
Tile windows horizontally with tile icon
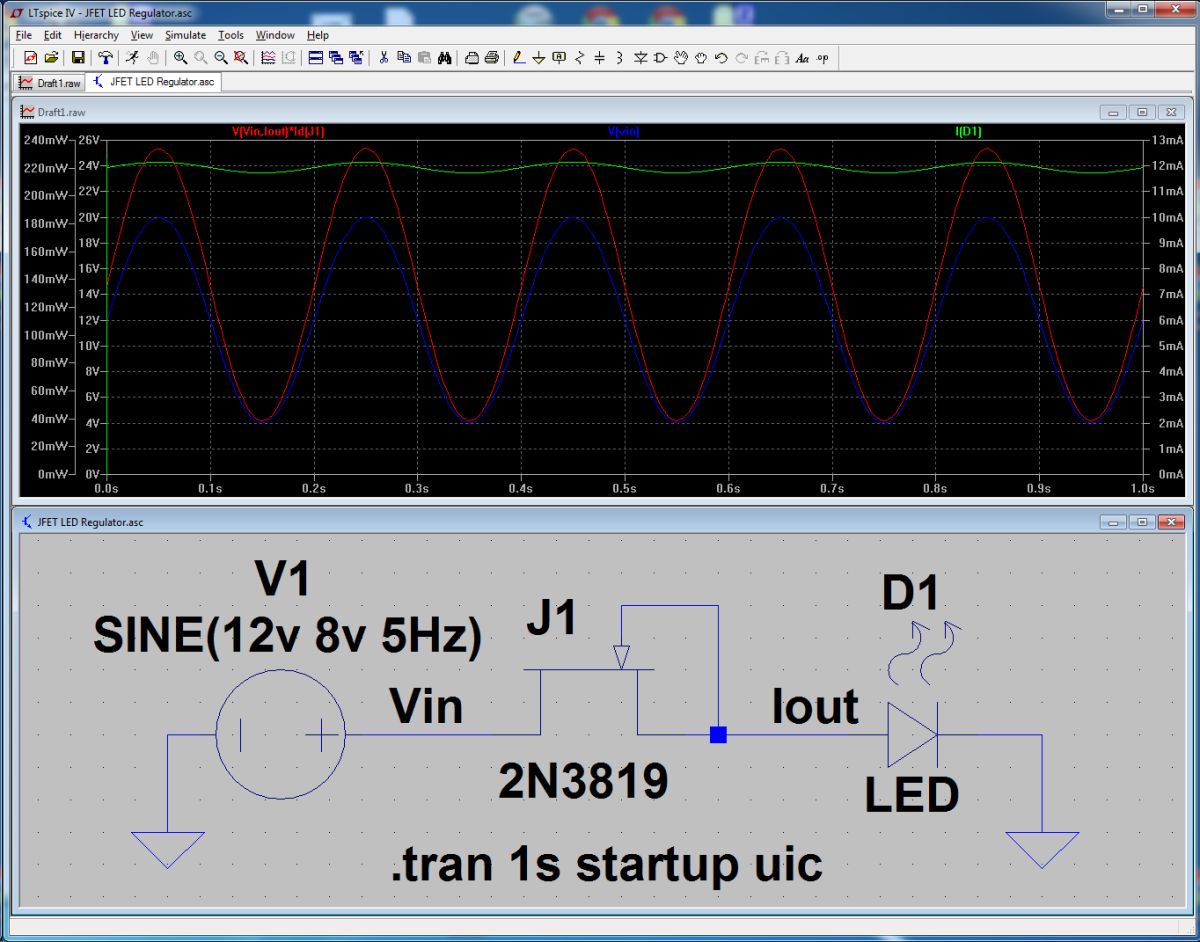[x=316, y=58]
